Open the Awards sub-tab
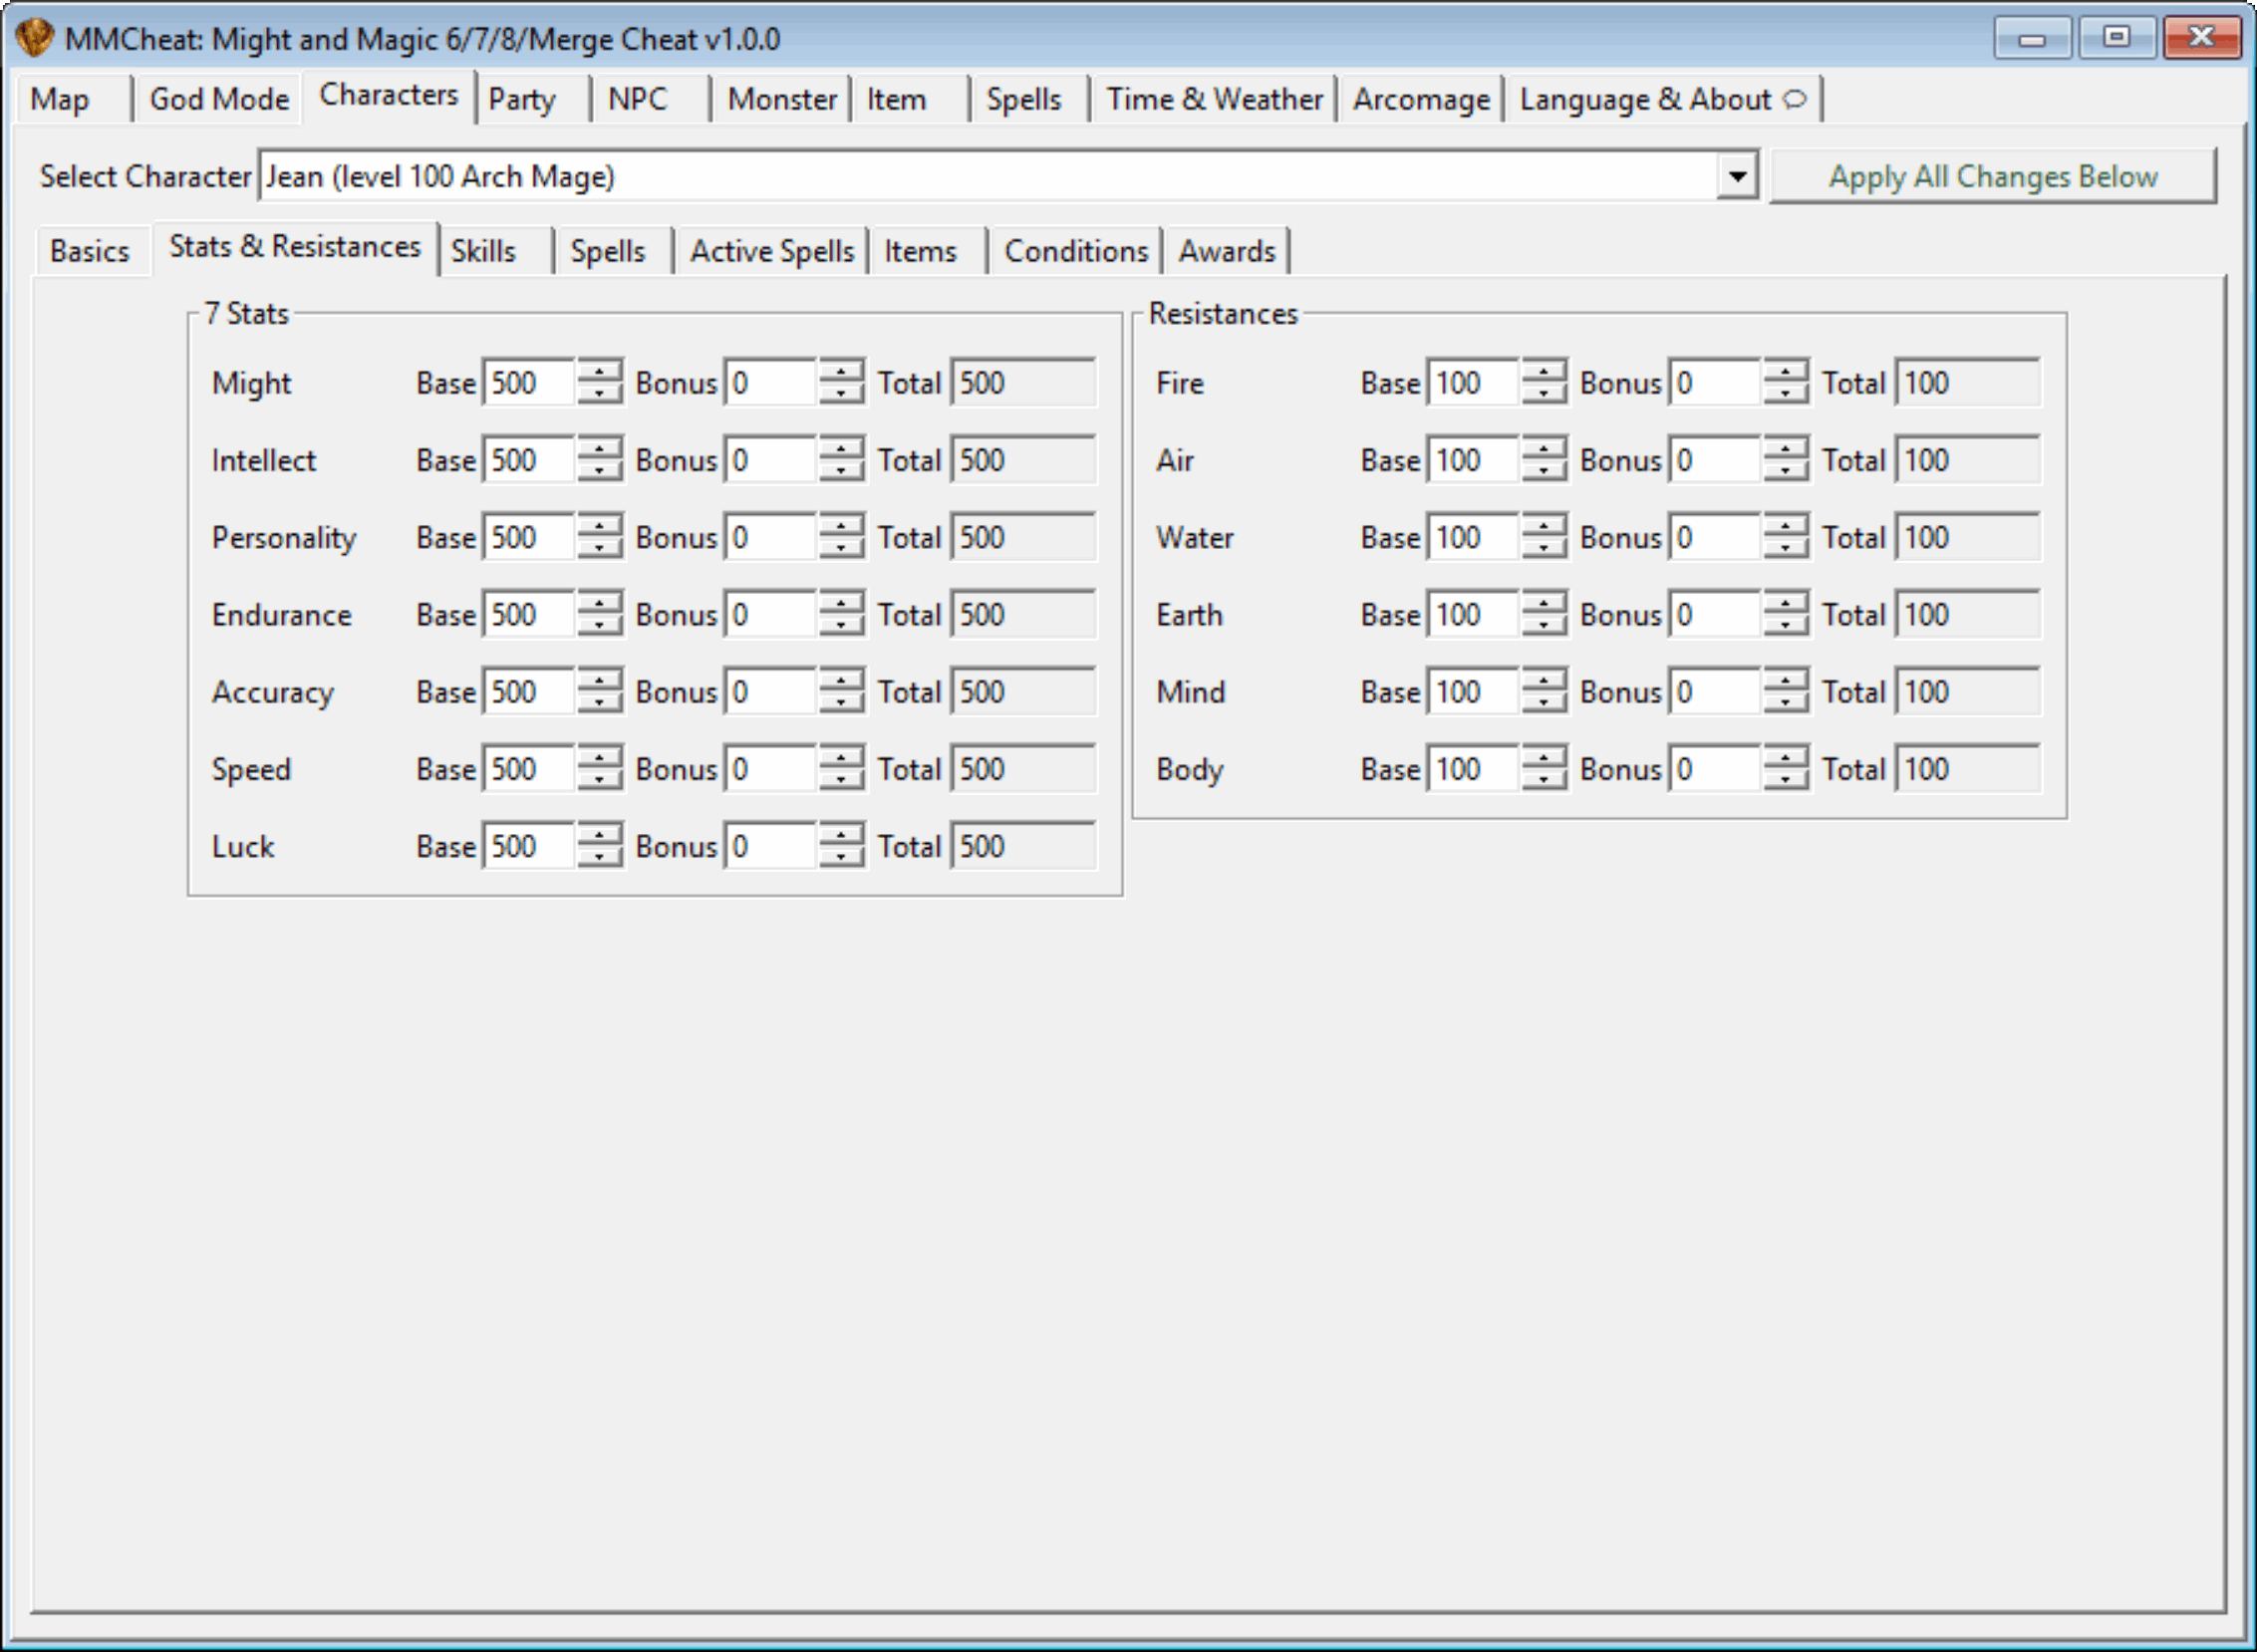 pos(1227,251)
